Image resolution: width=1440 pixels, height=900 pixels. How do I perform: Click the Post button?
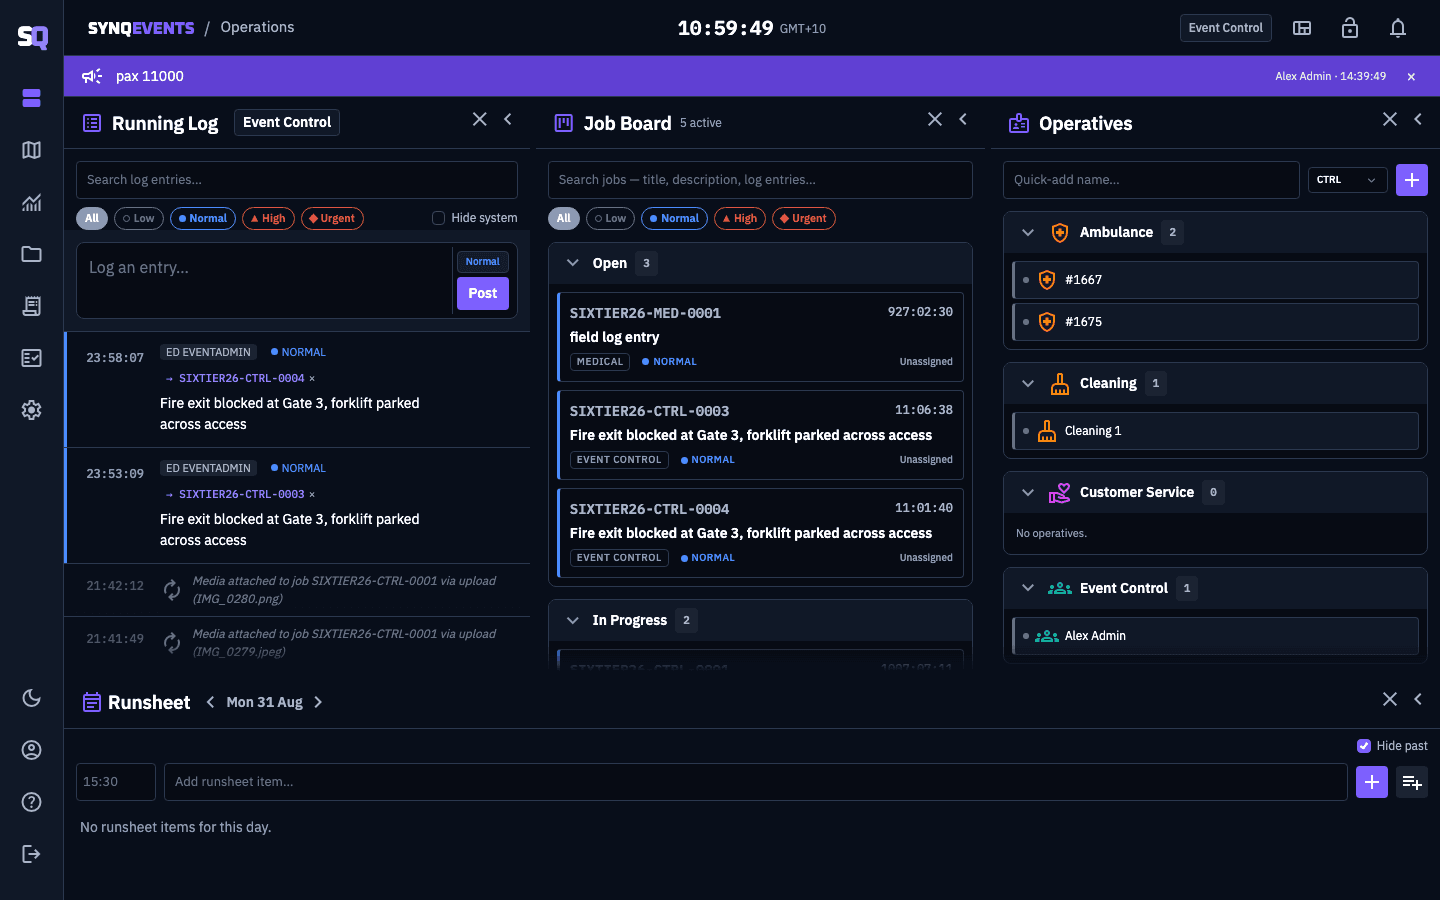pyautogui.click(x=483, y=293)
